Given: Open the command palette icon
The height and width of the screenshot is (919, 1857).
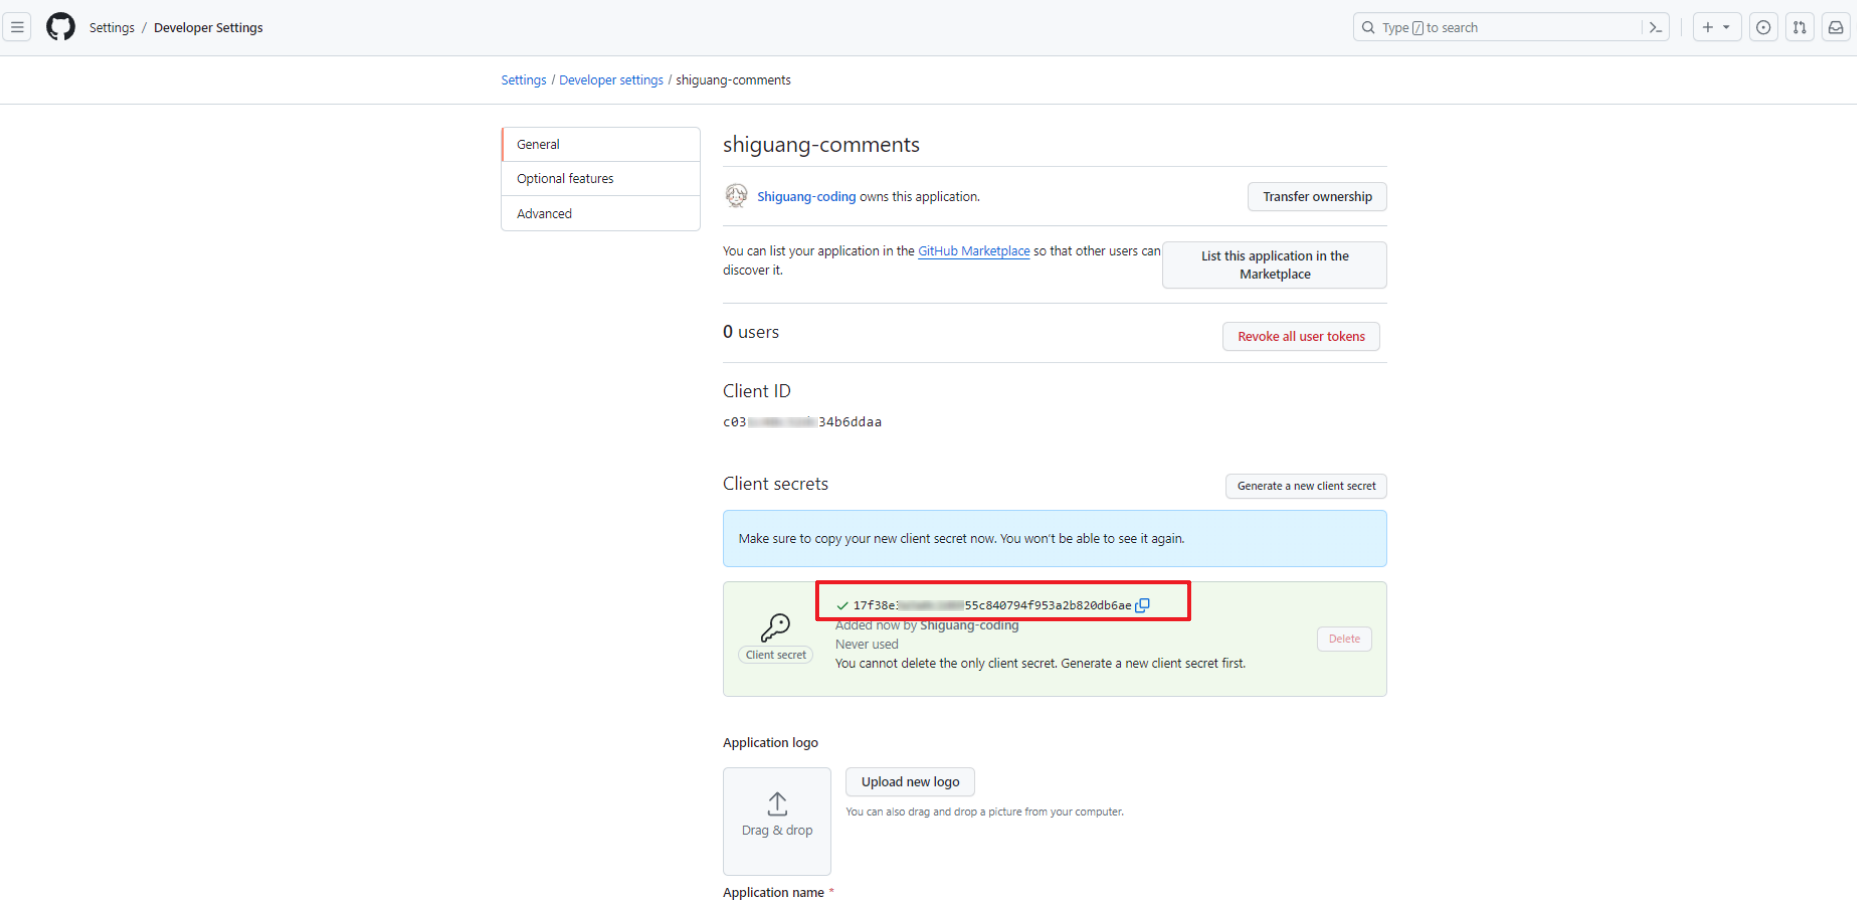Looking at the screenshot, I should 1656,28.
